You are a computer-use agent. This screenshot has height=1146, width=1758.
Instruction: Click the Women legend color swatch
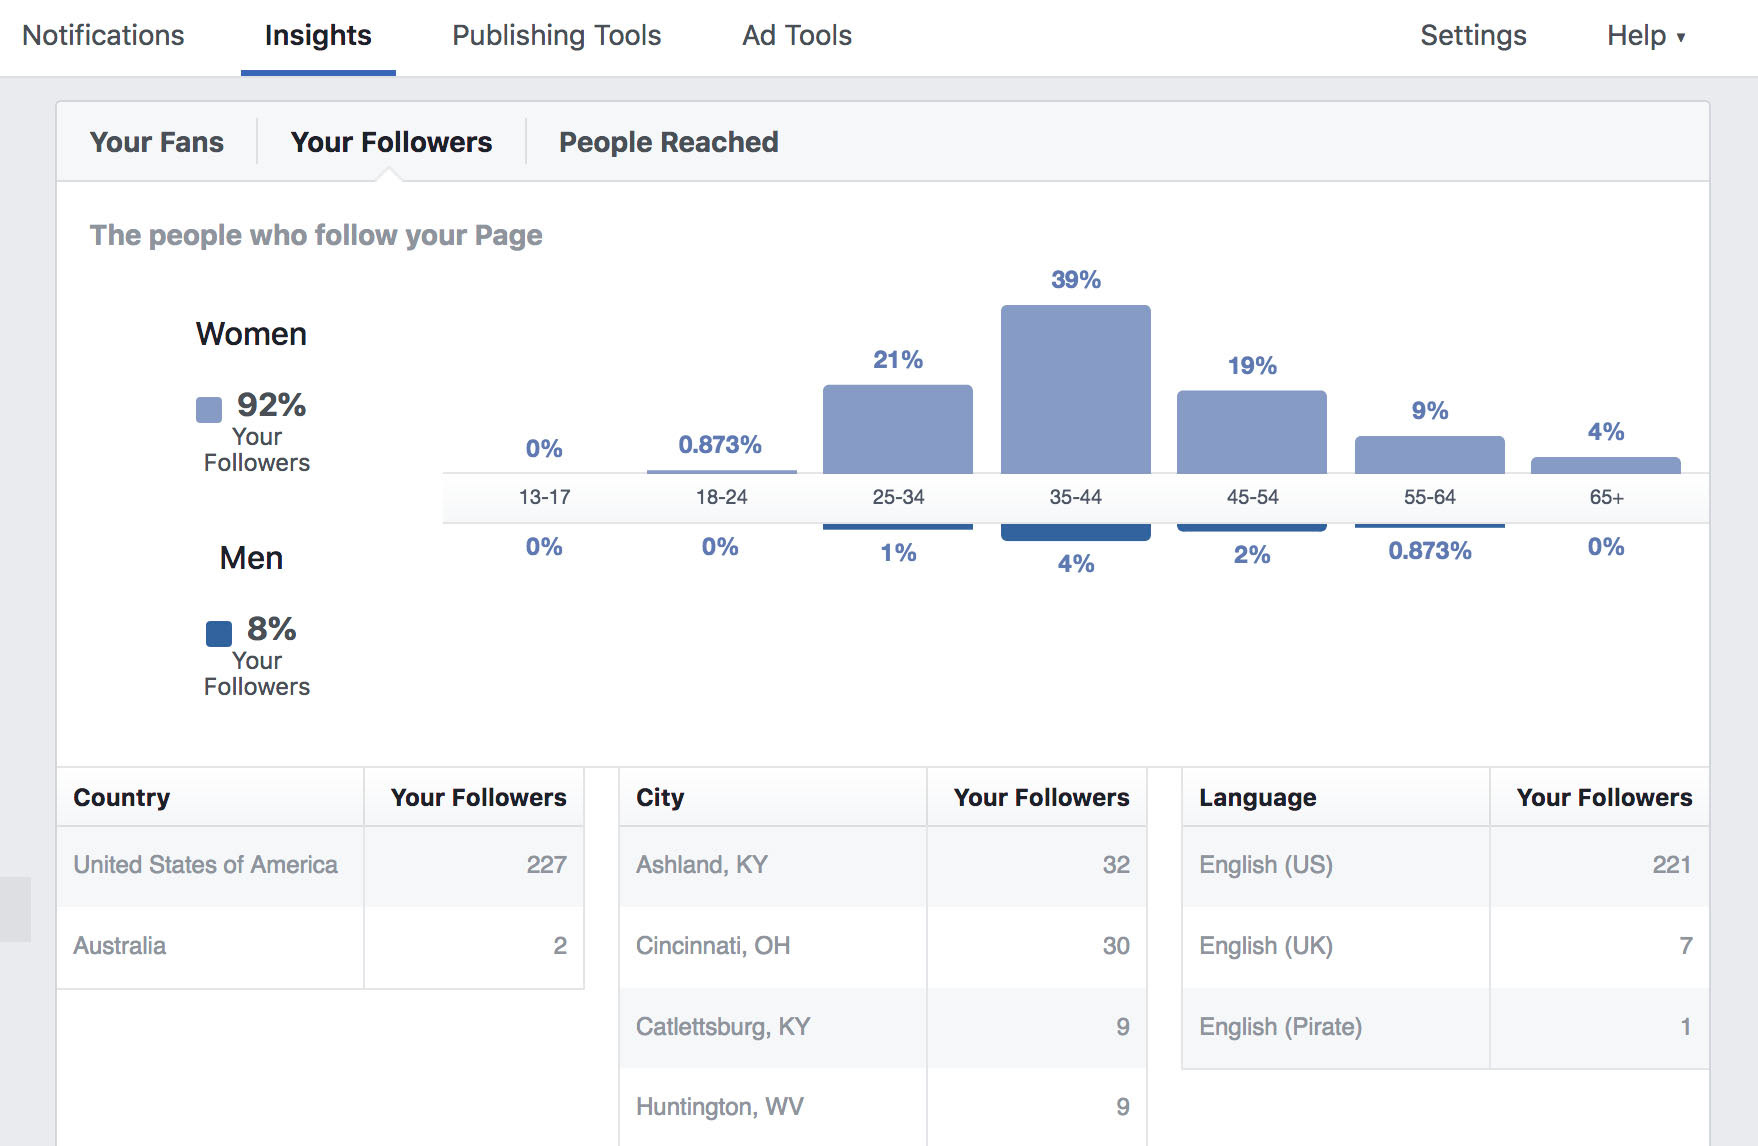tap(209, 410)
